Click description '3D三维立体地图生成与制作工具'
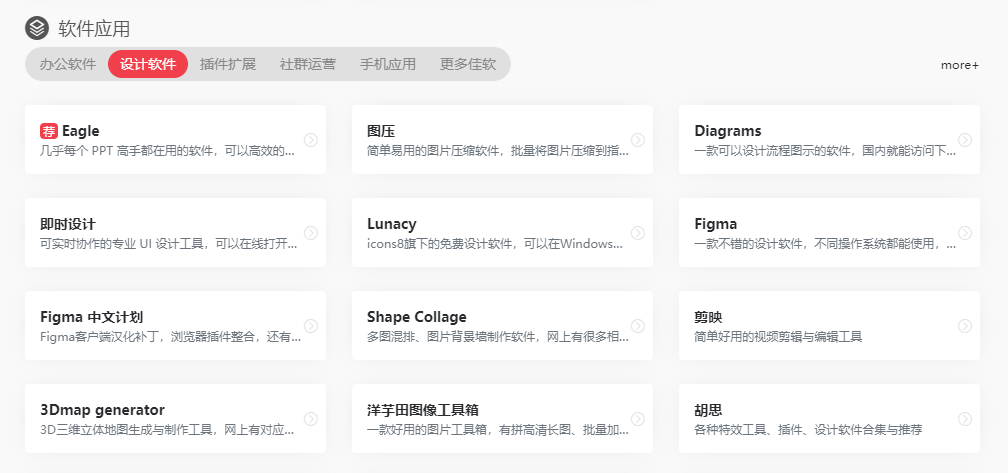 pyautogui.click(x=127, y=431)
